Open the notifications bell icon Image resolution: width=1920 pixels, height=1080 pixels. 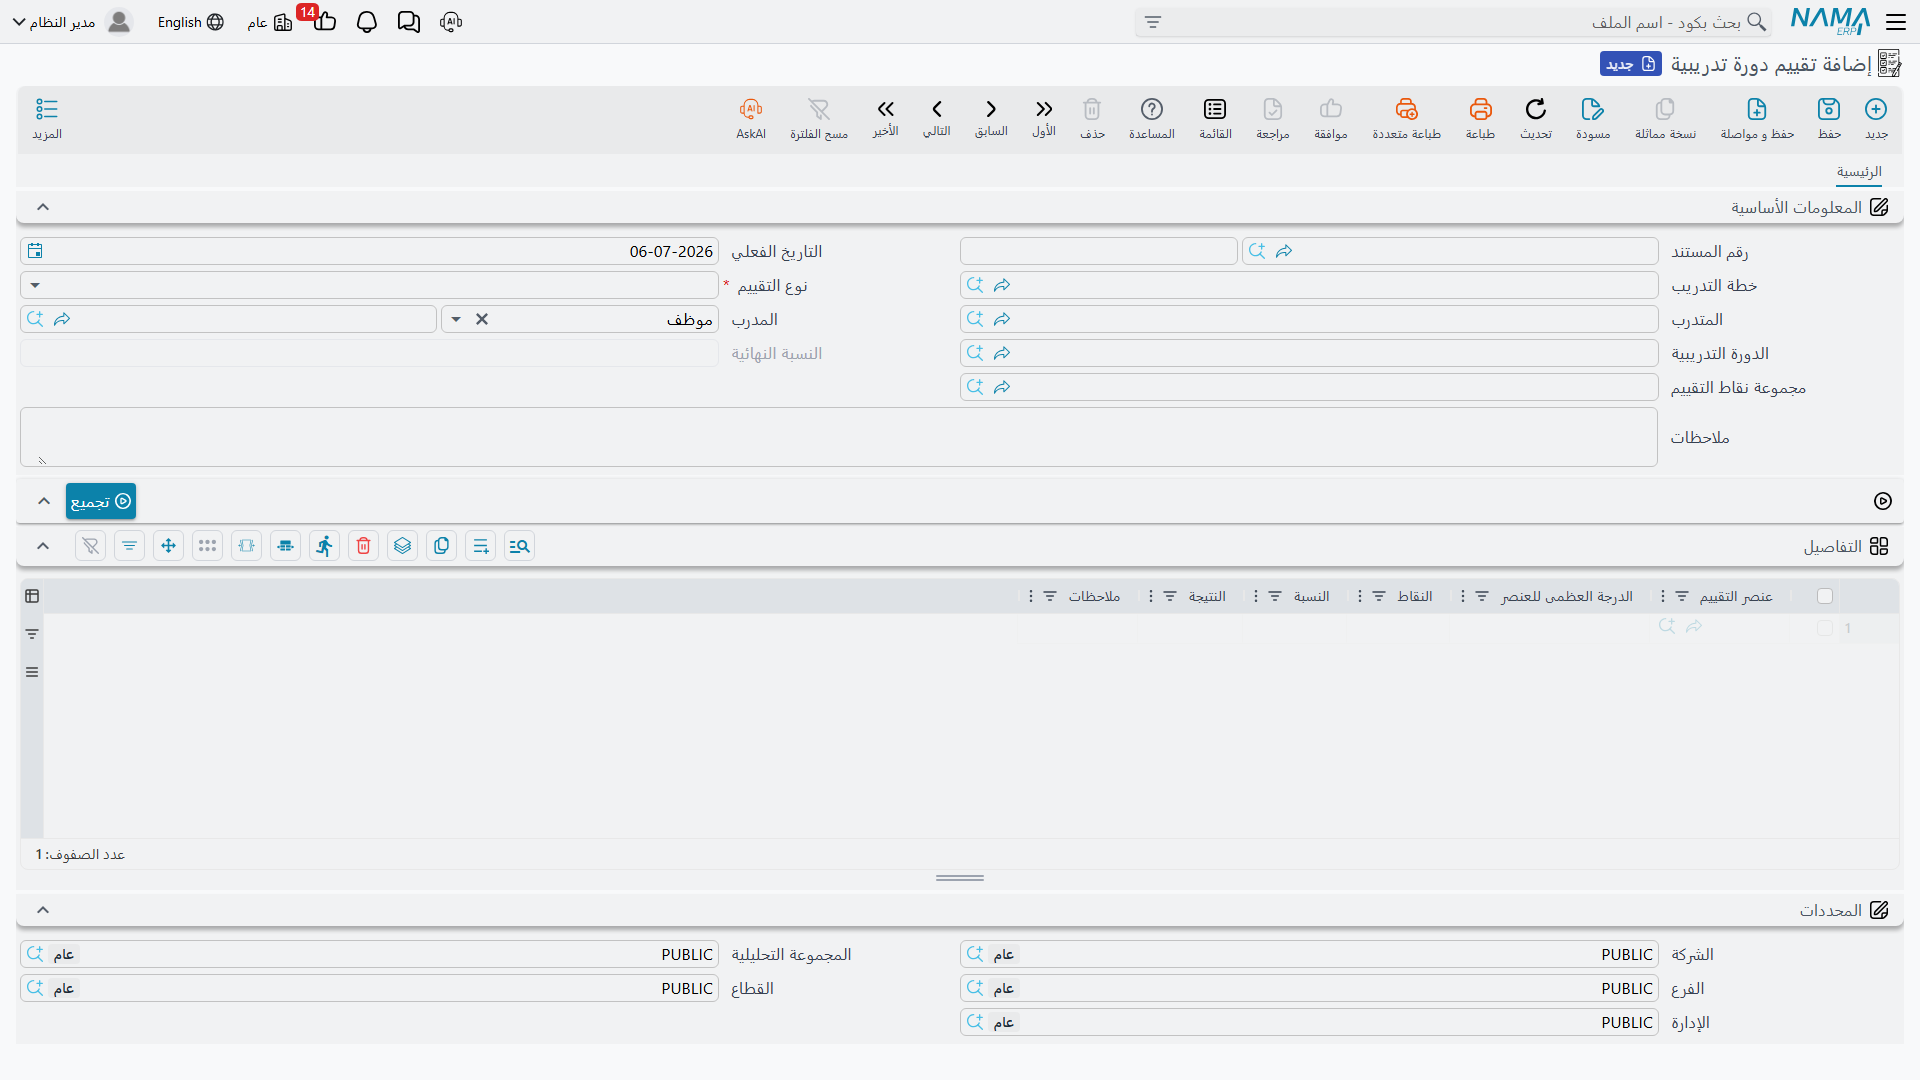[367, 22]
